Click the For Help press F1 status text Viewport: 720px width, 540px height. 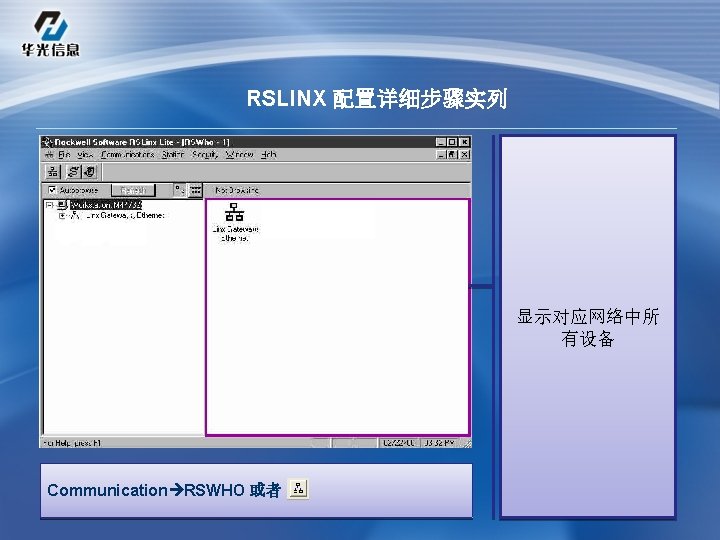tap(72, 443)
